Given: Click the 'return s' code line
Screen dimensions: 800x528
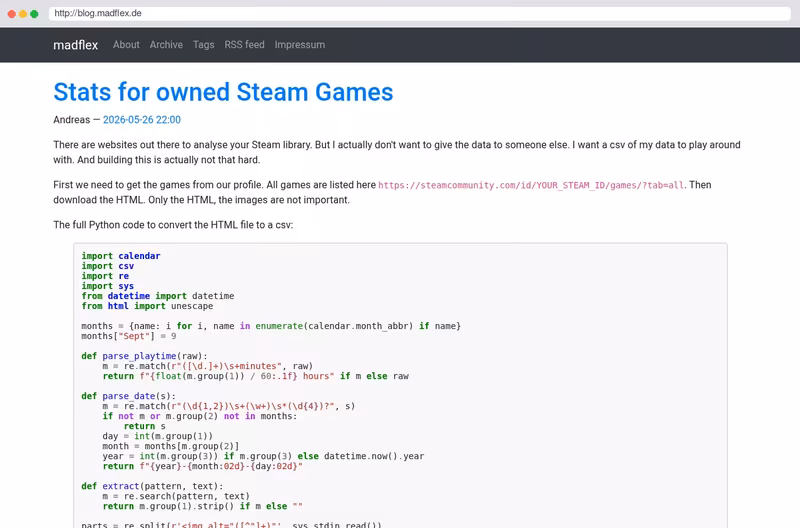Looking at the screenshot, I should click(145, 426).
